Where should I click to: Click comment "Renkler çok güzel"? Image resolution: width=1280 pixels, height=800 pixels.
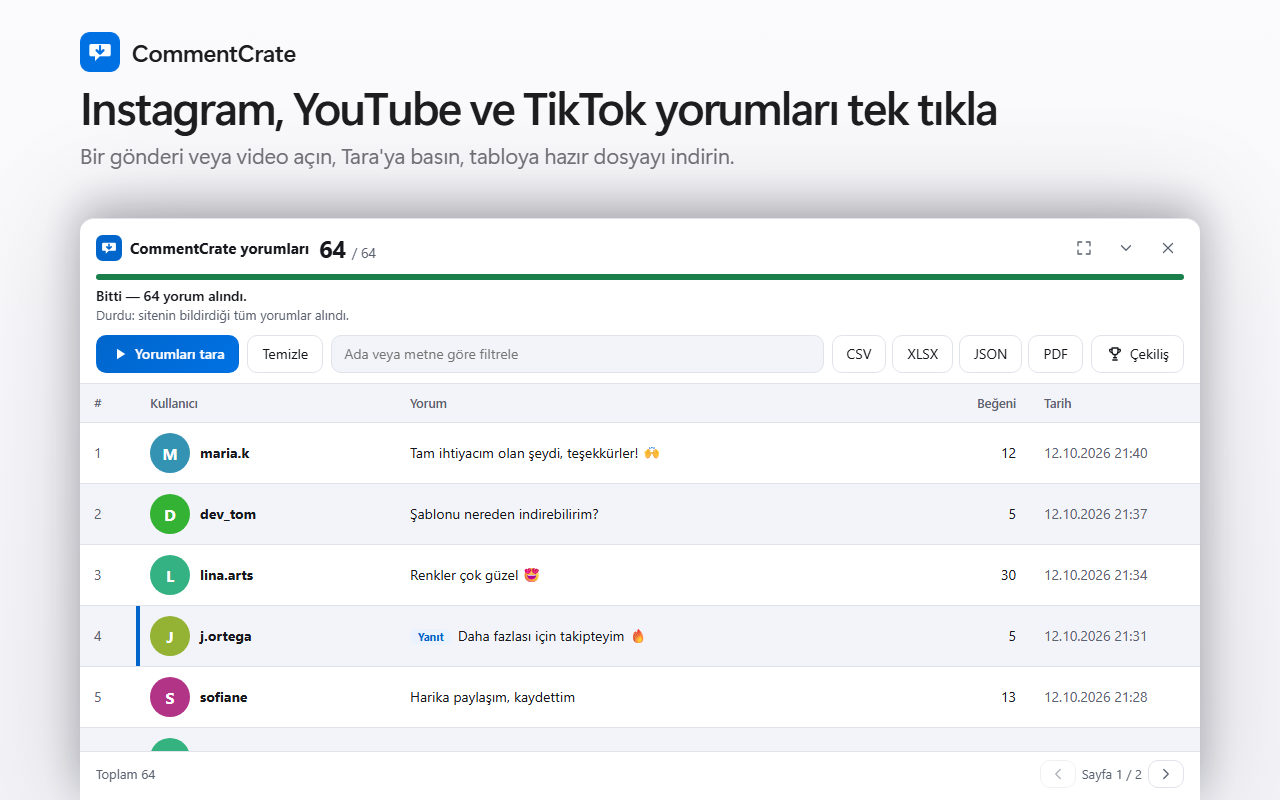tap(475, 575)
